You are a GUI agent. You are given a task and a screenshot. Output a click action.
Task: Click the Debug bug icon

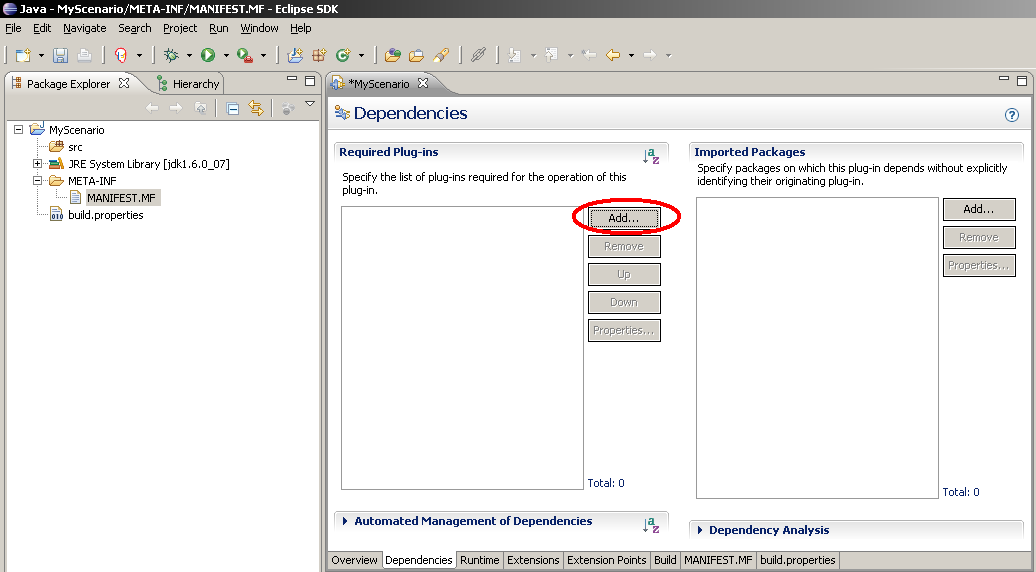171,55
